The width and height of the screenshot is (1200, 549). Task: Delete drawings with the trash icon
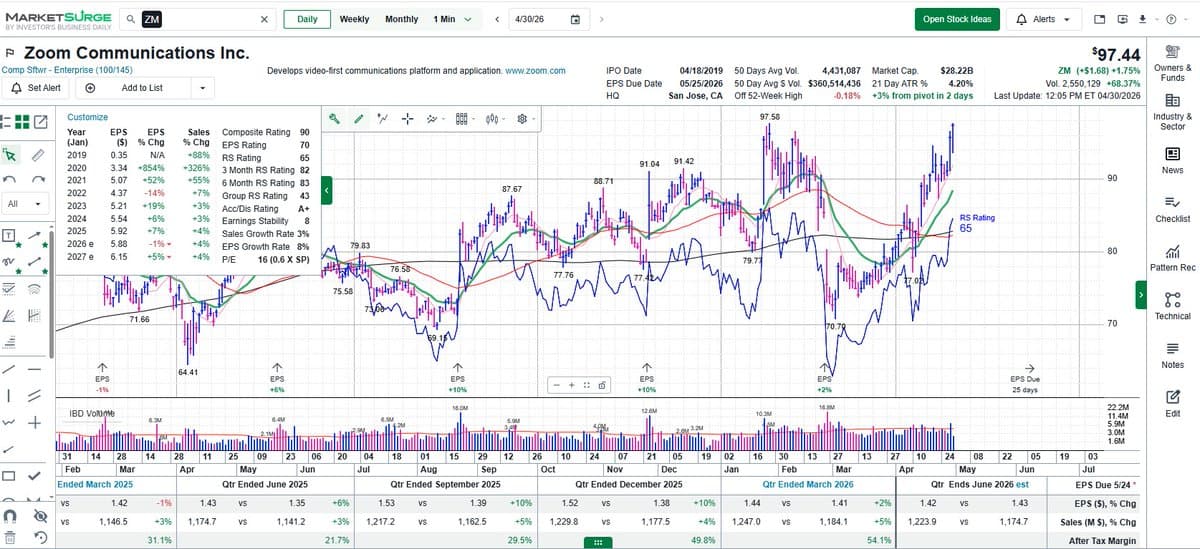click(x=11, y=539)
